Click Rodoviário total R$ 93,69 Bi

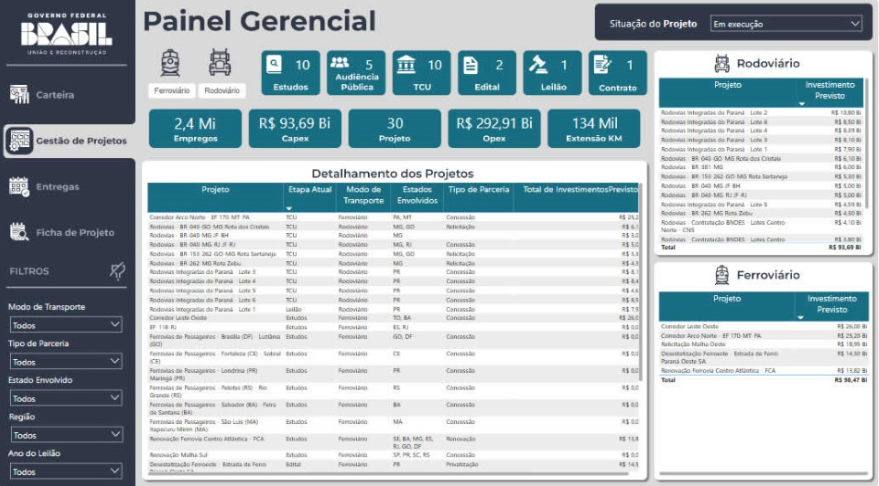tap(845, 247)
